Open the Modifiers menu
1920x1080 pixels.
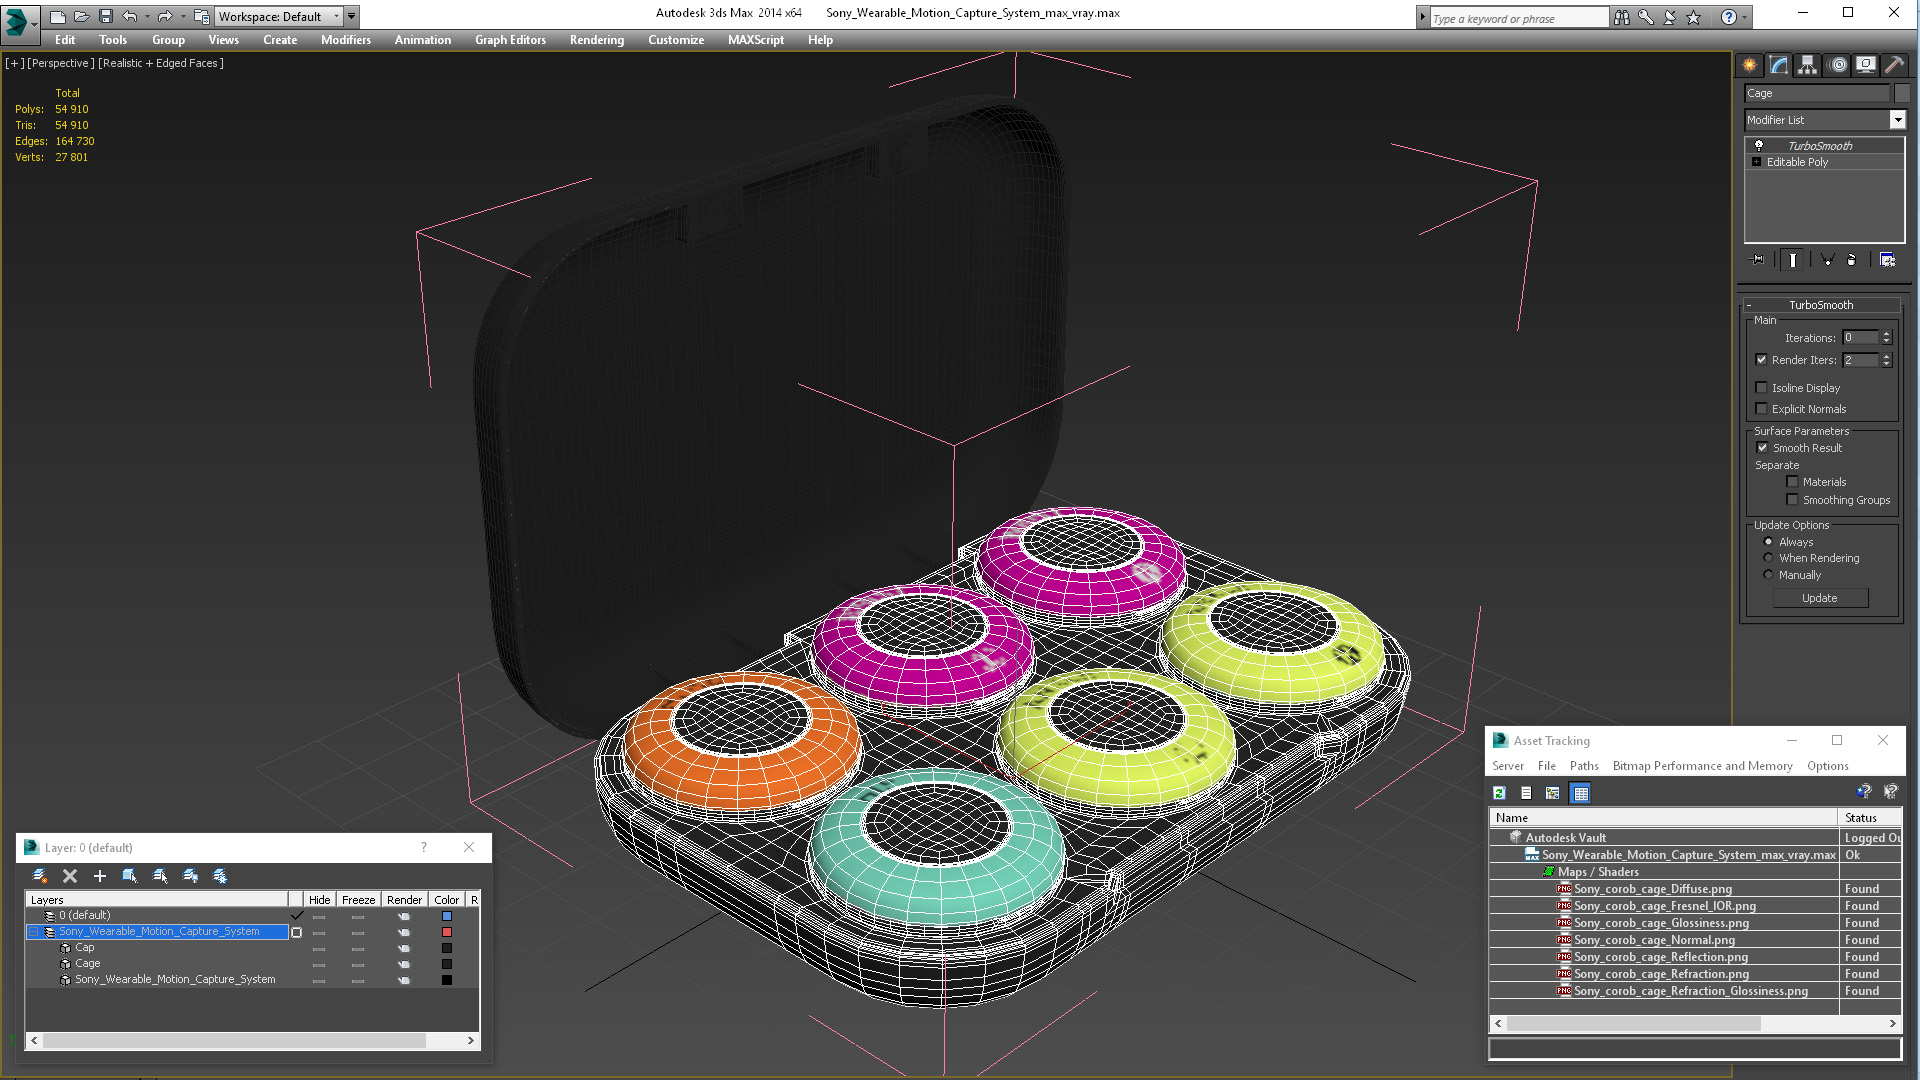[345, 40]
